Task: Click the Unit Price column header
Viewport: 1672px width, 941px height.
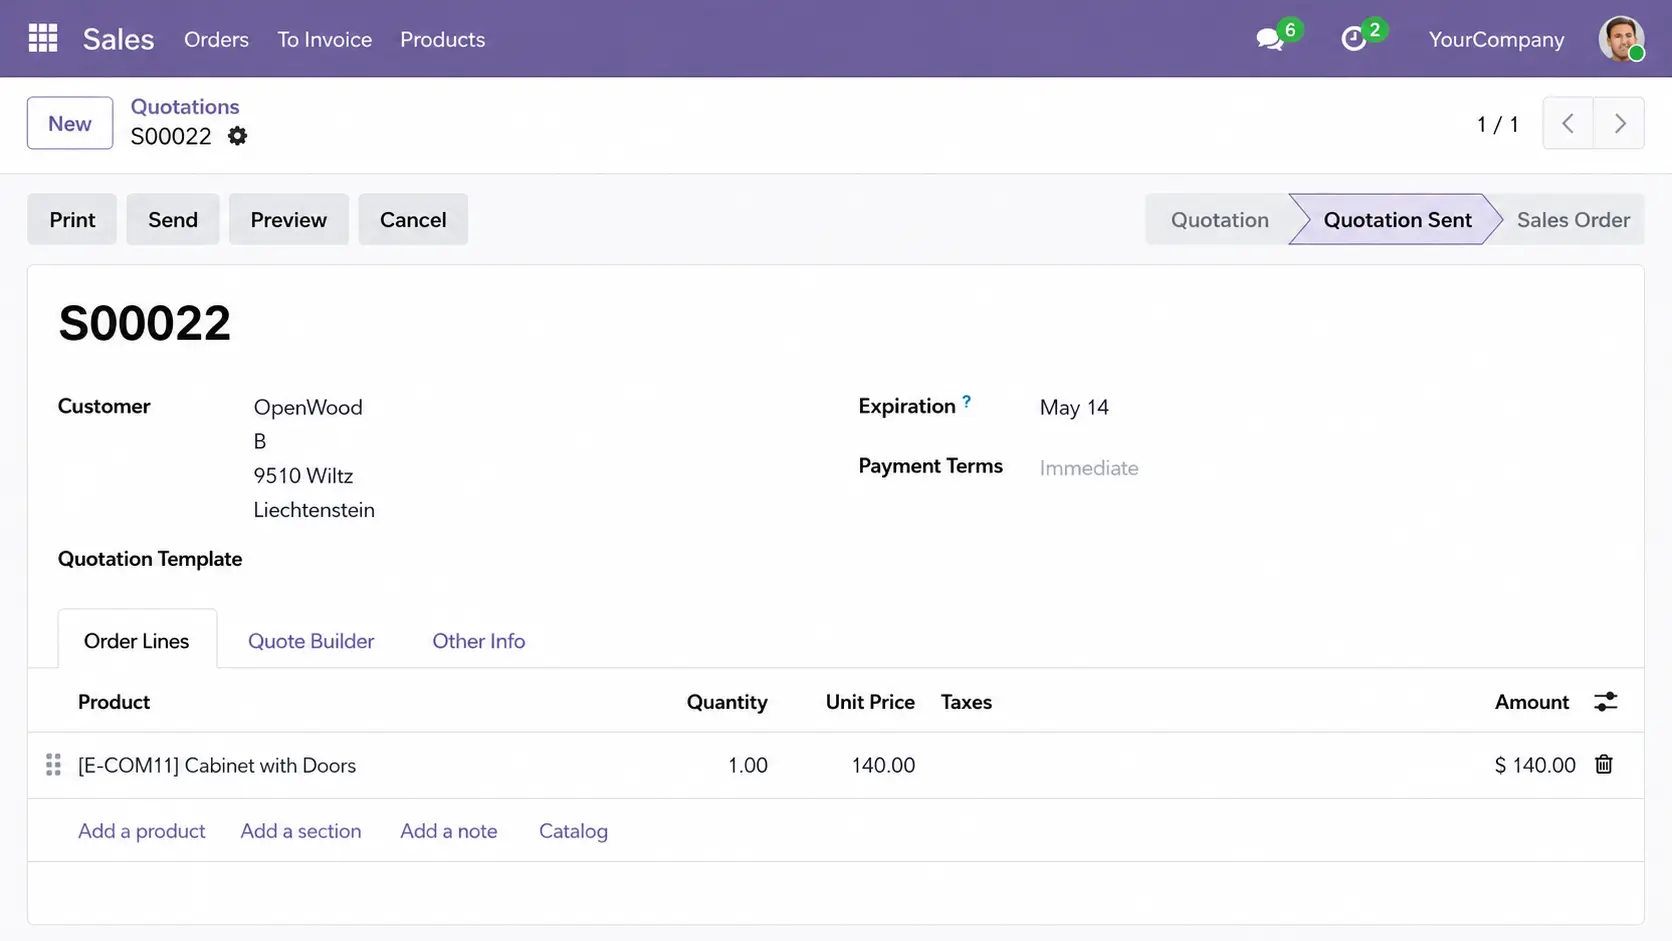Action: pyautogui.click(x=870, y=702)
